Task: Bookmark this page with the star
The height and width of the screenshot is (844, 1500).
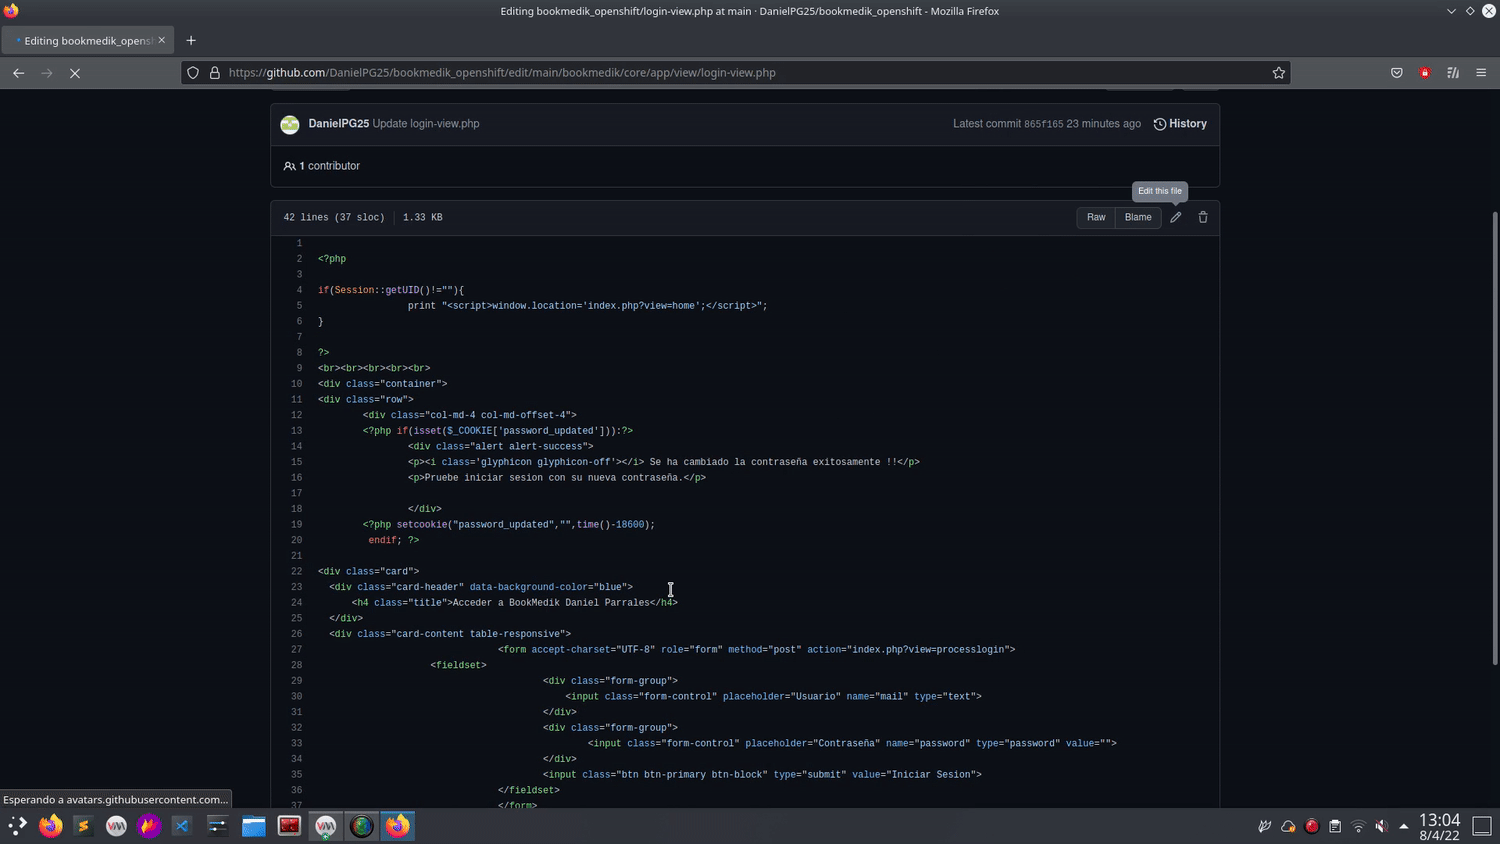Action: [x=1278, y=73]
